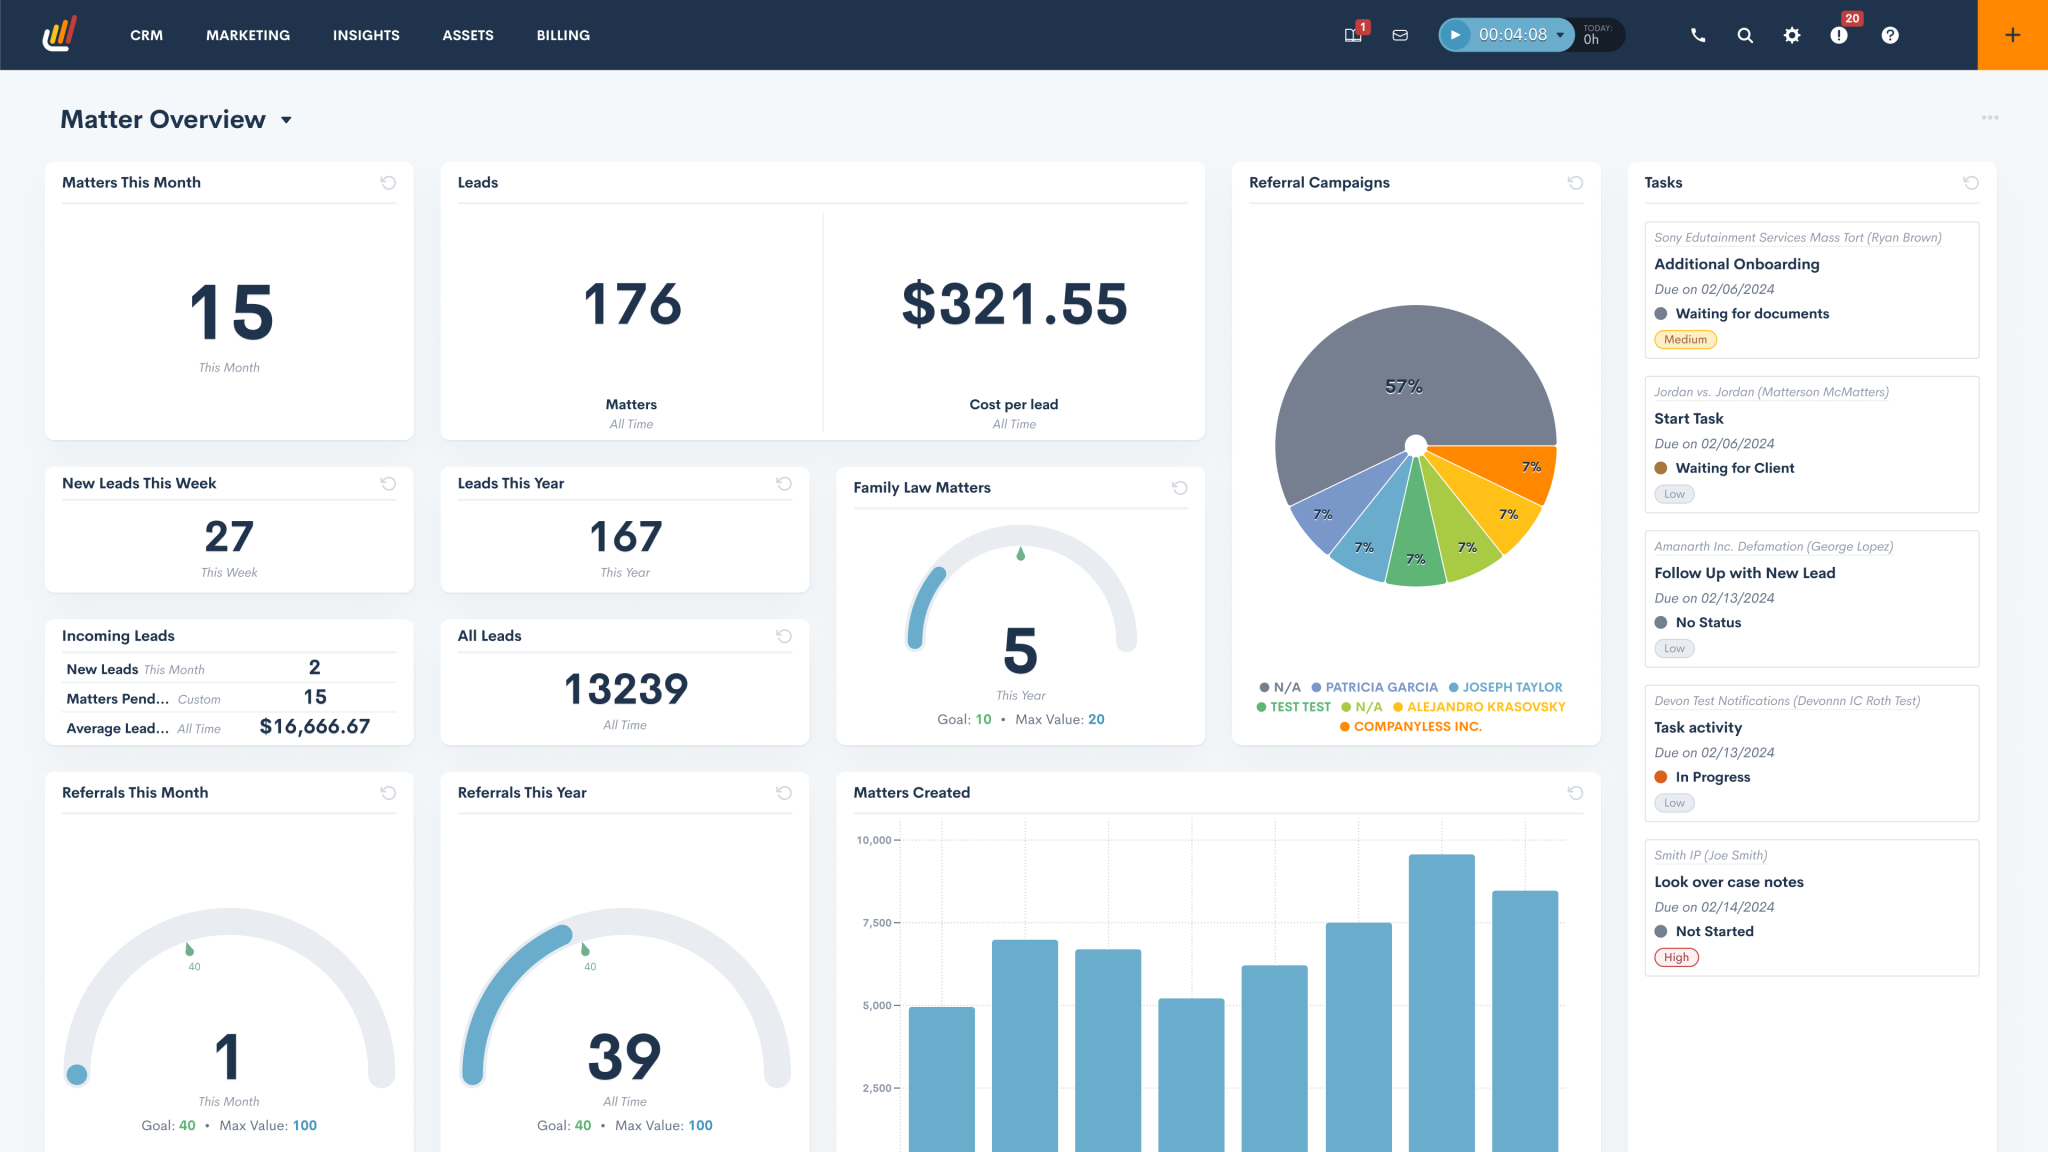Viewport: 2048px width, 1152px height.
Task: Create new item with the orange plus button
Action: pyautogui.click(x=2011, y=34)
